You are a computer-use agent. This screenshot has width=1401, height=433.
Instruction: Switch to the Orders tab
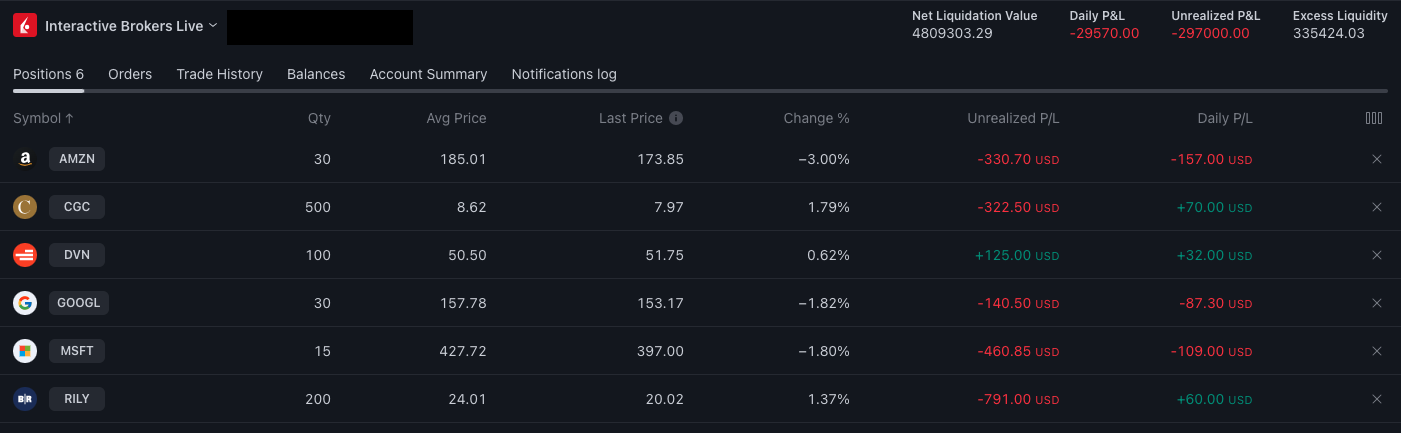(x=130, y=74)
